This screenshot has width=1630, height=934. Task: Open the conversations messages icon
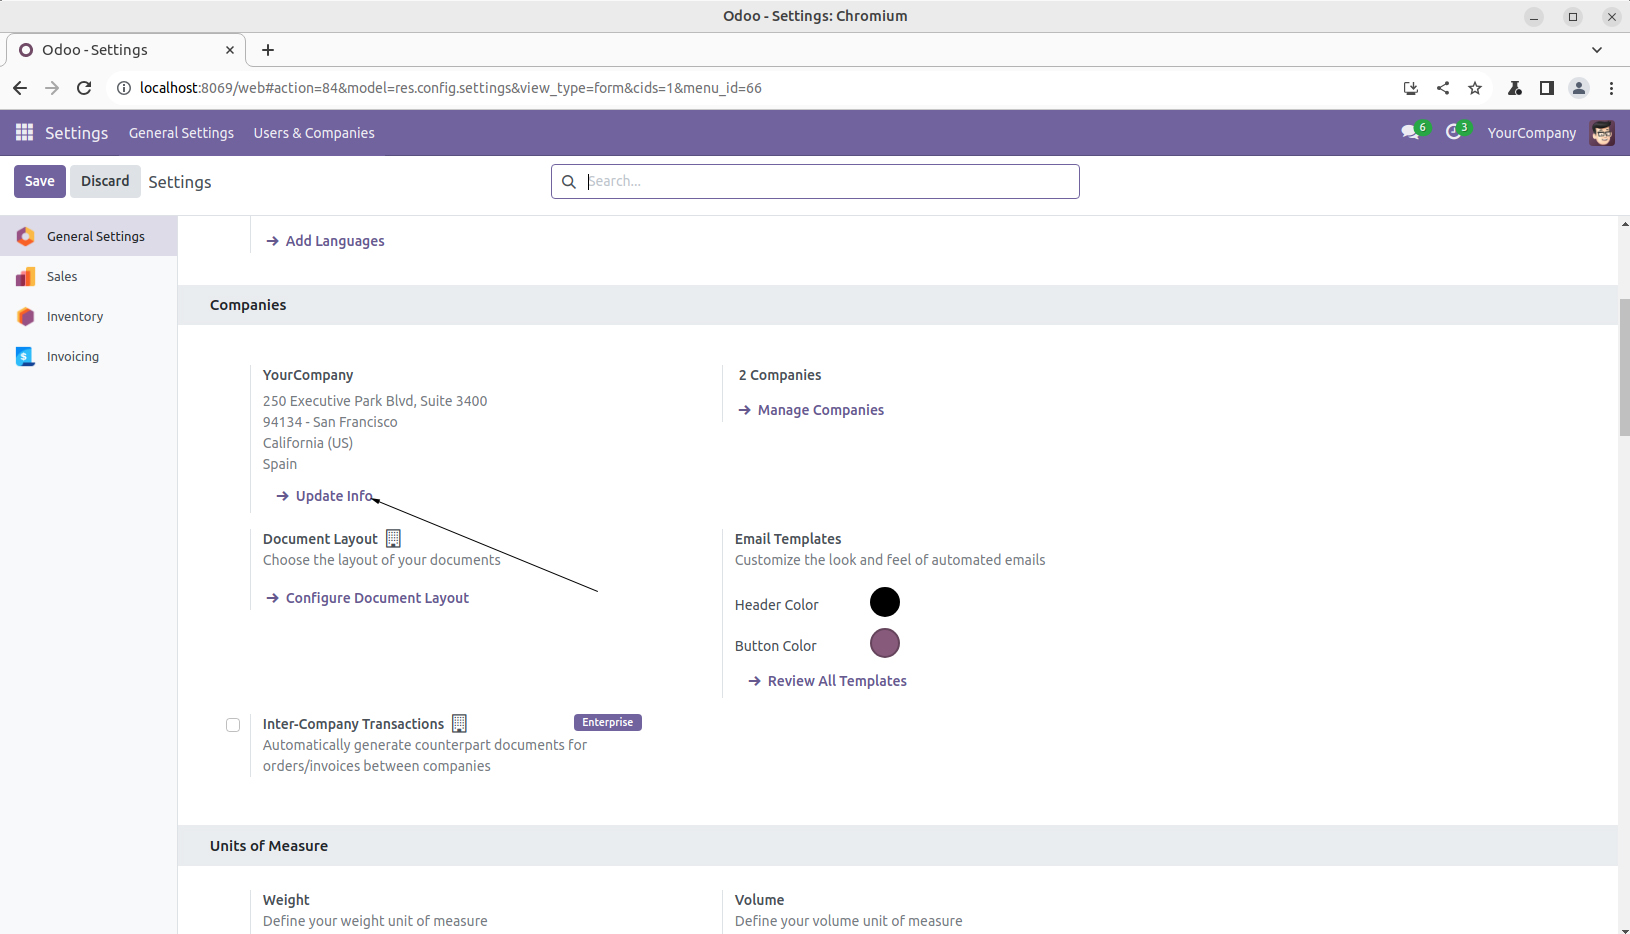click(x=1411, y=133)
